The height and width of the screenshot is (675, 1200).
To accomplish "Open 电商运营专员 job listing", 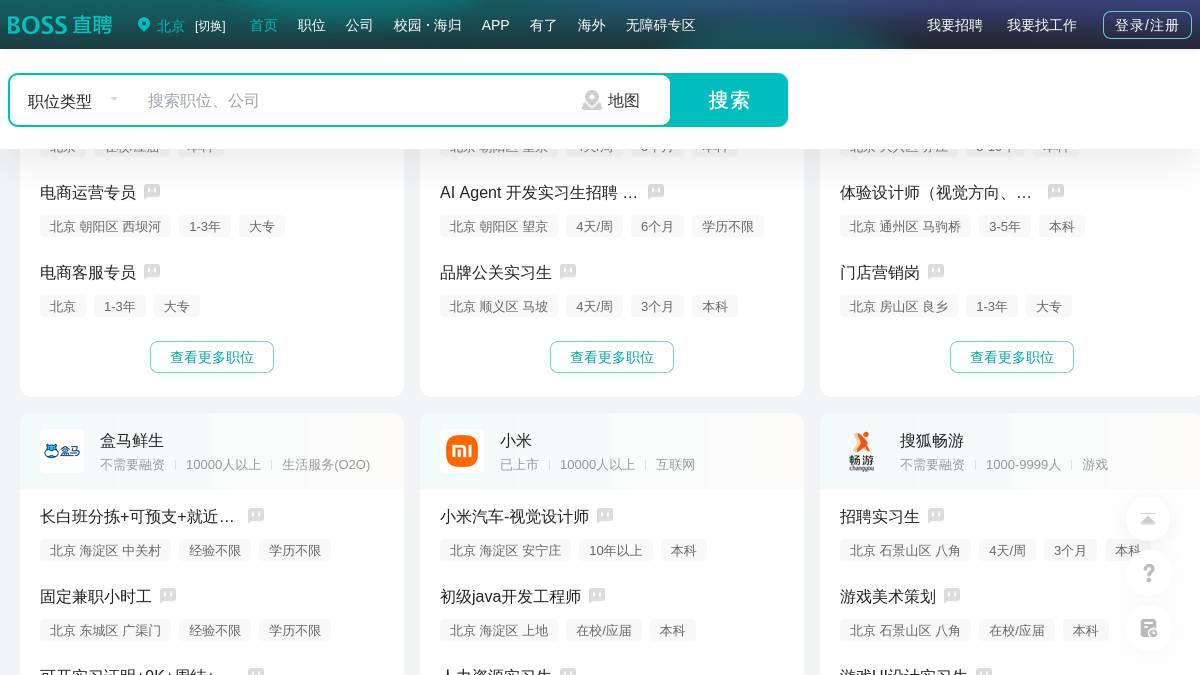I will (88, 192).
